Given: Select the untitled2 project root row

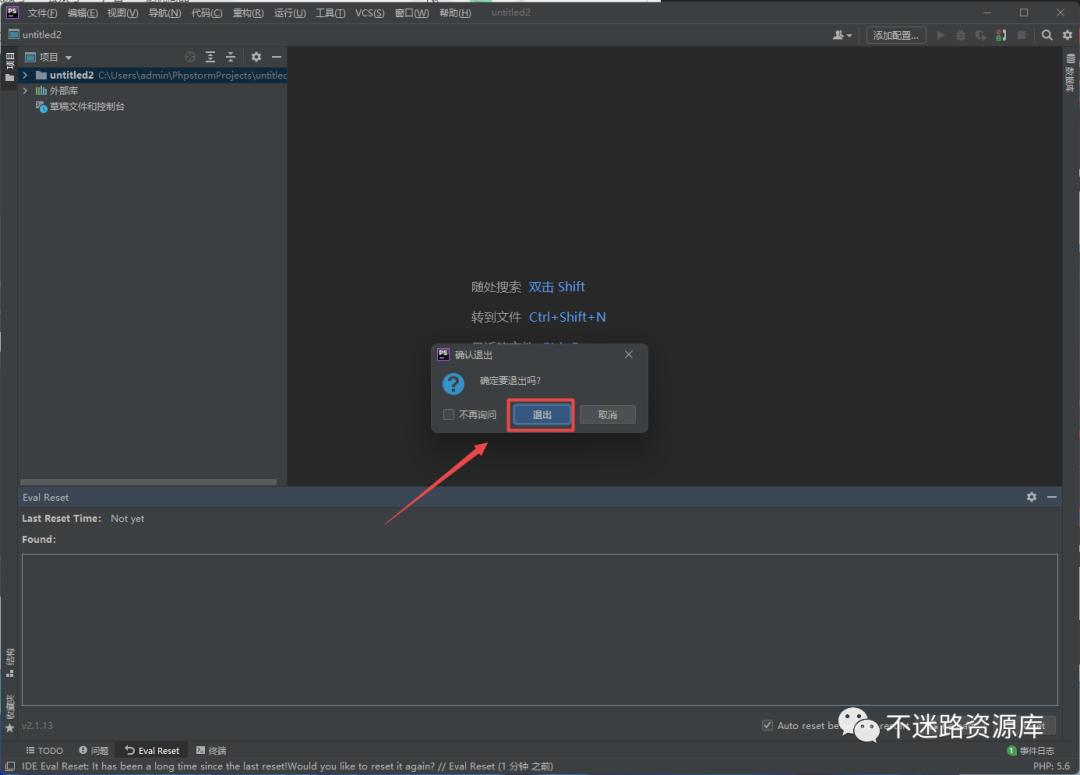Looking at the screenshot, I should pyautogui.click(x=153, y=75).
